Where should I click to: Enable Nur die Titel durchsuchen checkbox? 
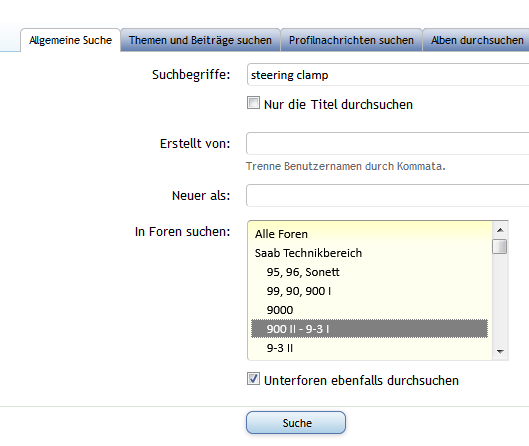click(253, 103)
